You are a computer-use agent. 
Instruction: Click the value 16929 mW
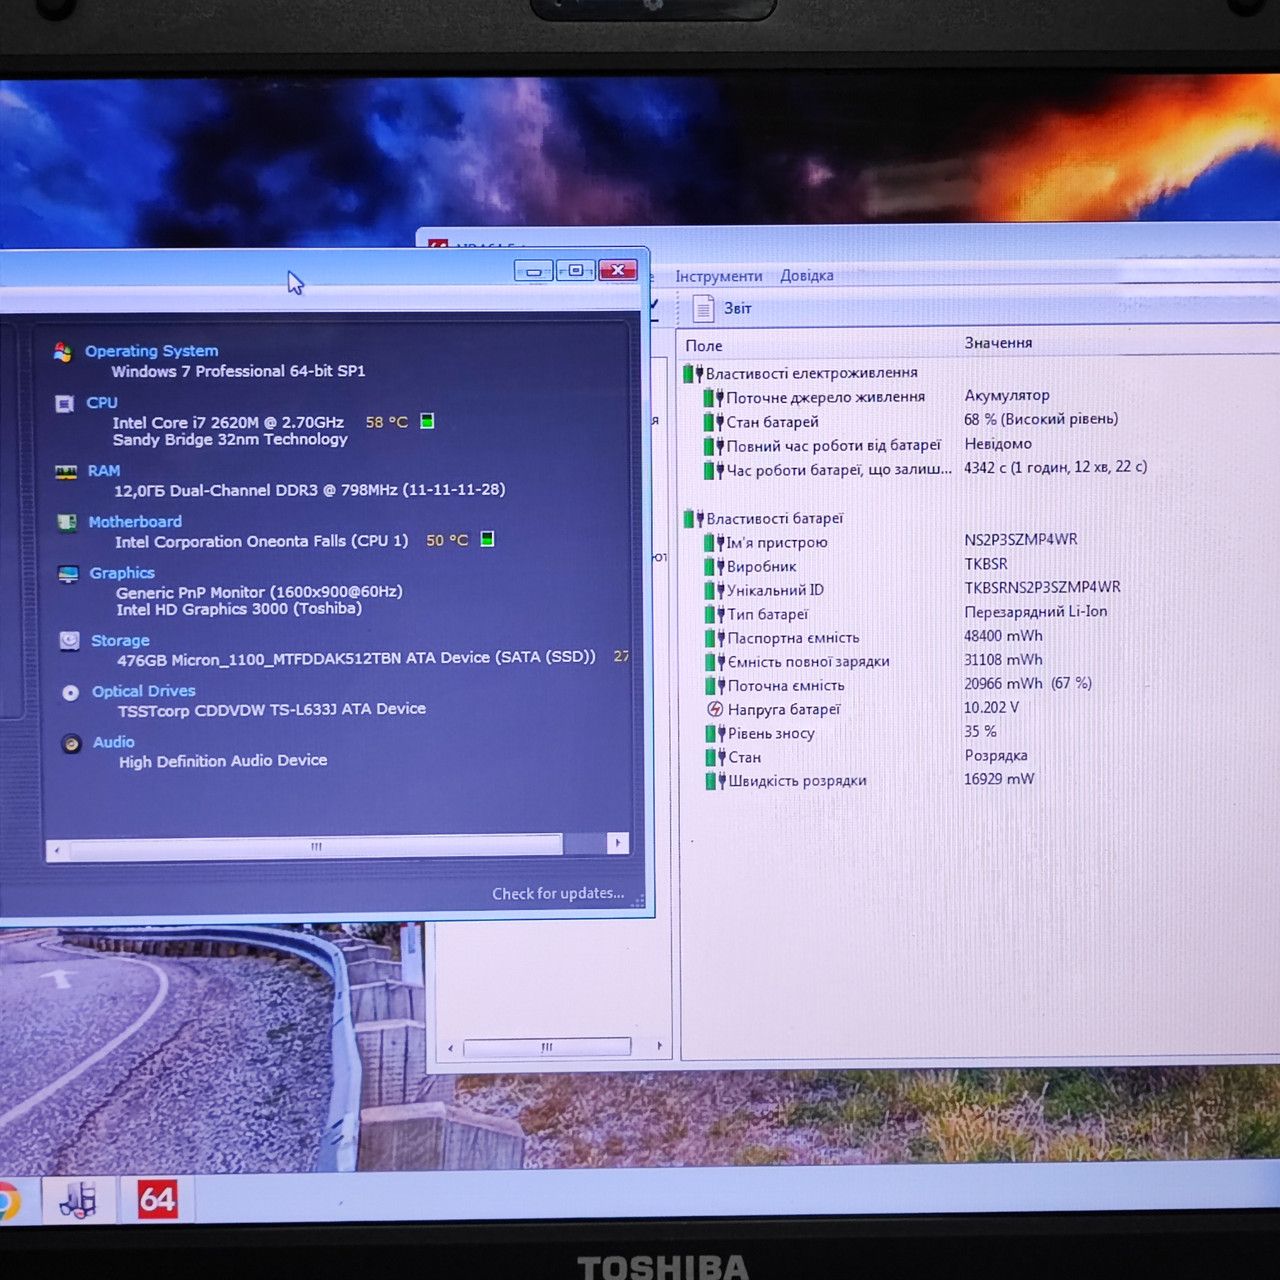999,778
